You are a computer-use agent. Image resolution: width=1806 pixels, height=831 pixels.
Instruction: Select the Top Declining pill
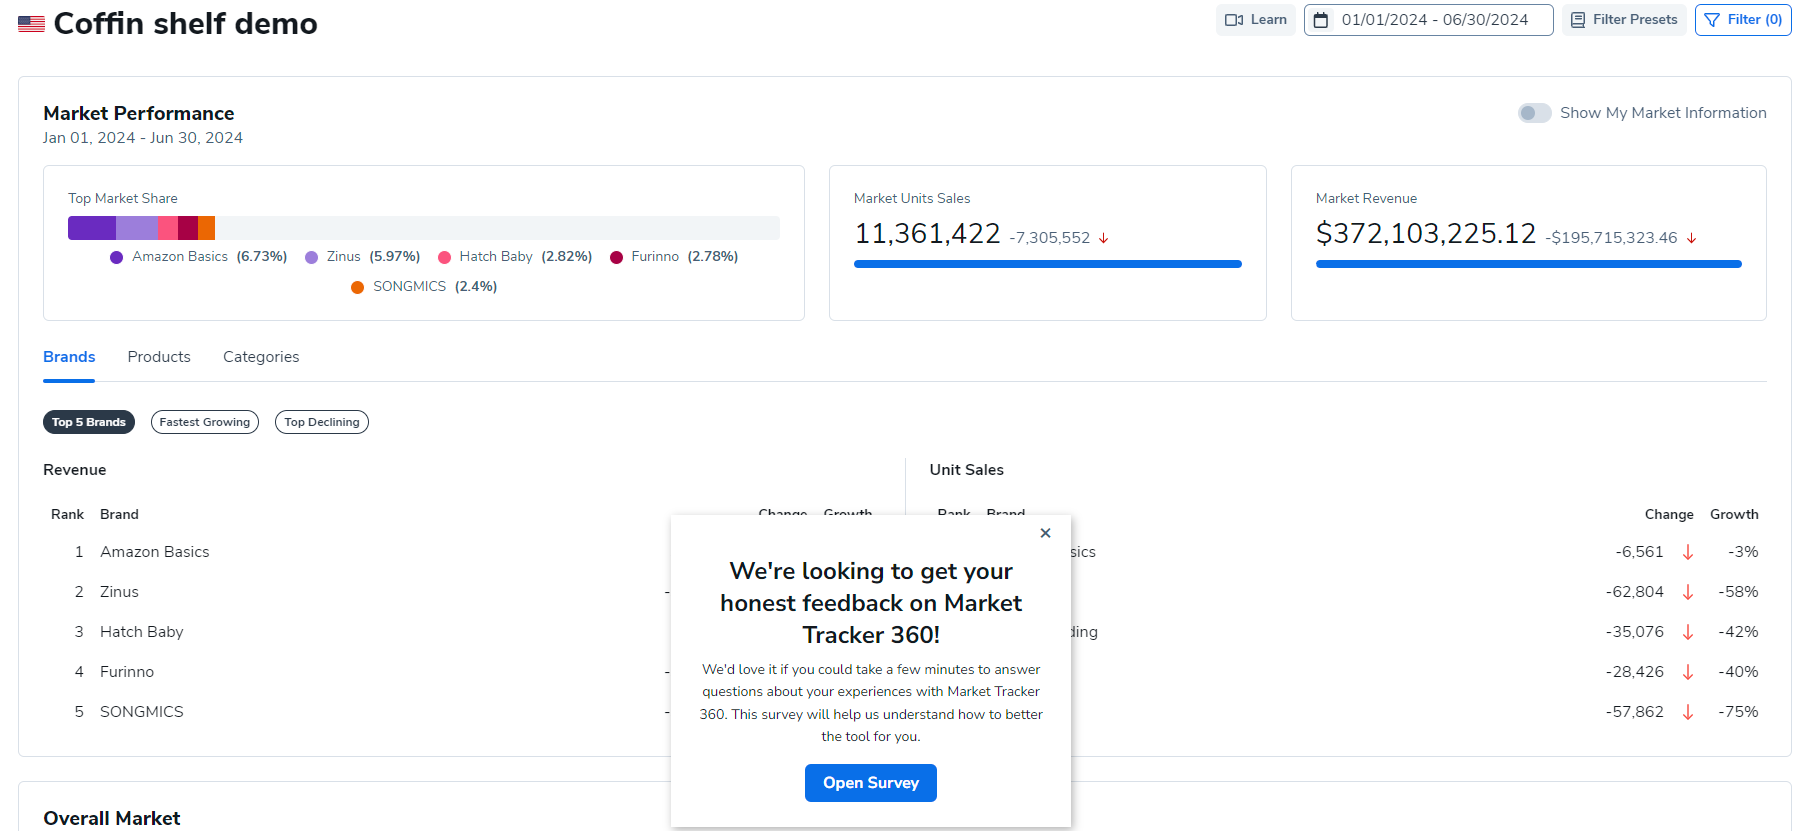tap(322, 422)
